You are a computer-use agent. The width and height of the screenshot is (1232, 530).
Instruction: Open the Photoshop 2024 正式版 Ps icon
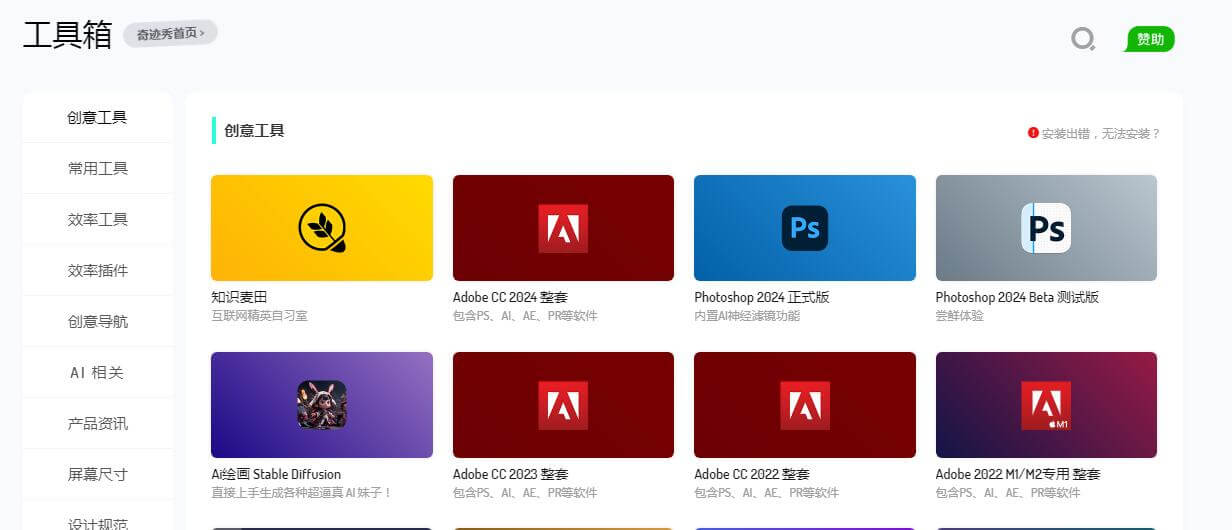coord(805,228)
